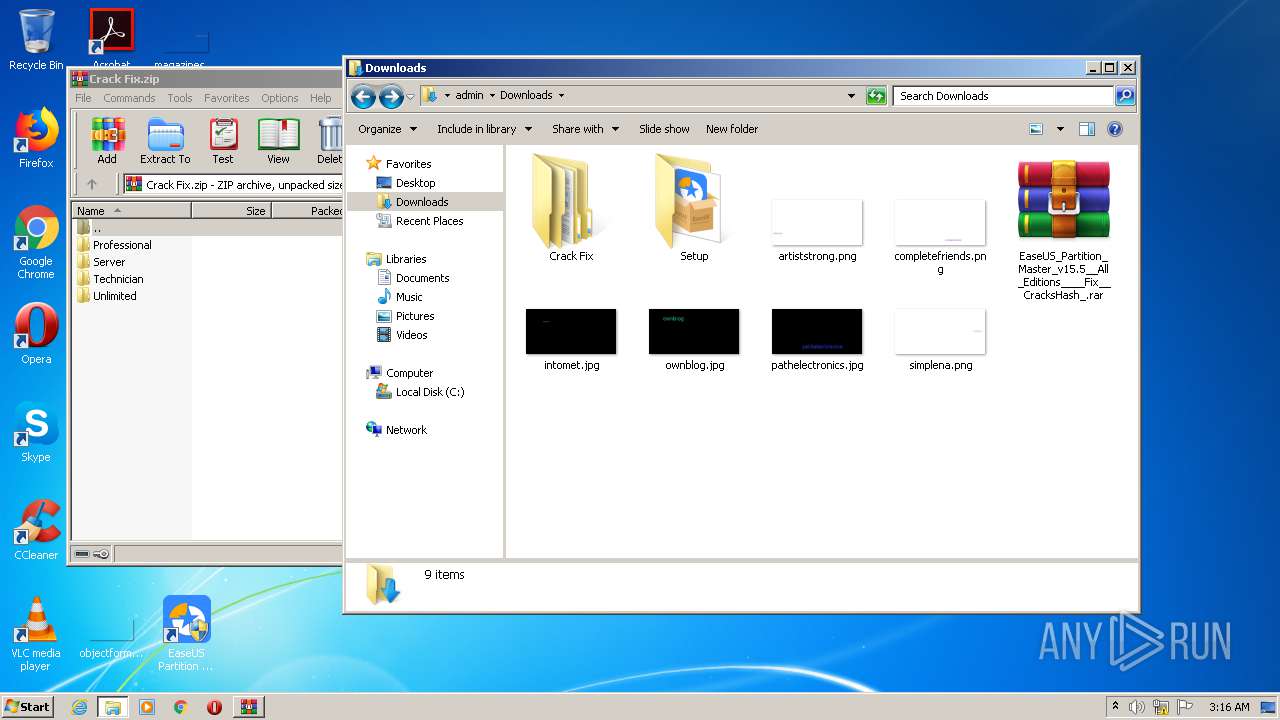Sort by Size column in WinRAR
The height and width of the screenshot is (720, 1280).
coord(231,211)
